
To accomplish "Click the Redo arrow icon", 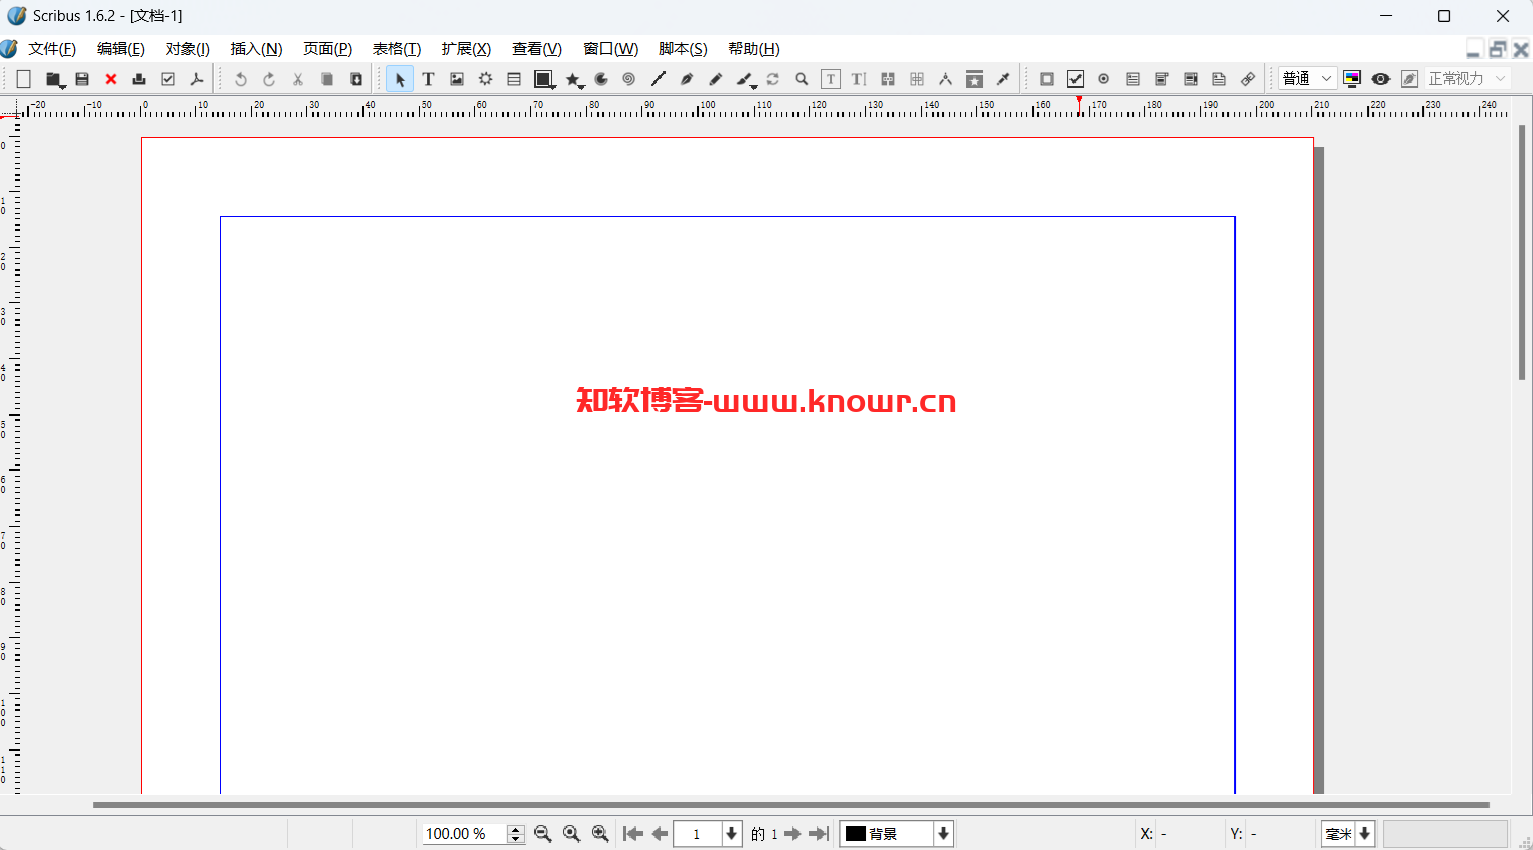I will click(x=269, y=79).
